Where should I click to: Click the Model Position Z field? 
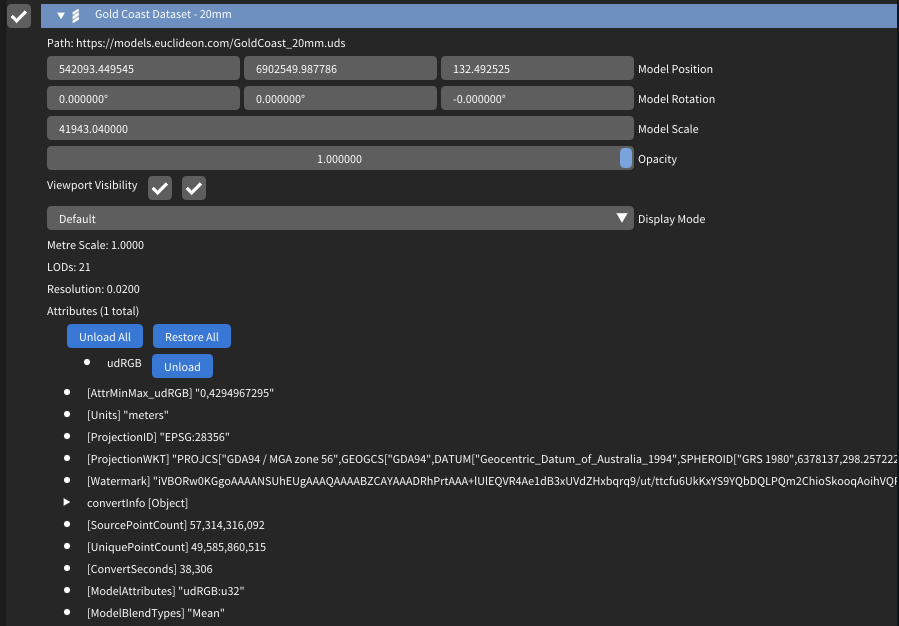point(537,69)
